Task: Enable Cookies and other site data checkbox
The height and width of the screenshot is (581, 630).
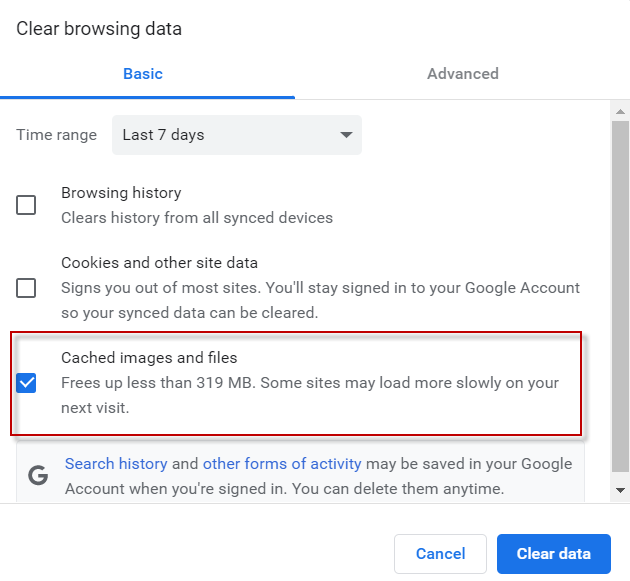Action: point(26,288)
